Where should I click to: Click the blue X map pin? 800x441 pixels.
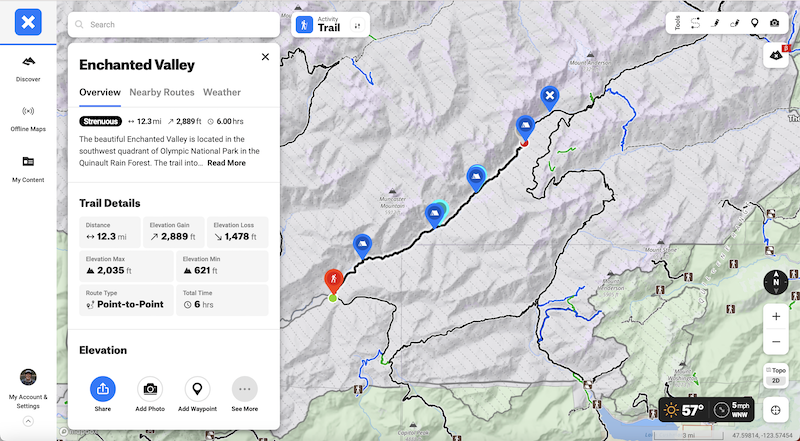coord(549,97)
